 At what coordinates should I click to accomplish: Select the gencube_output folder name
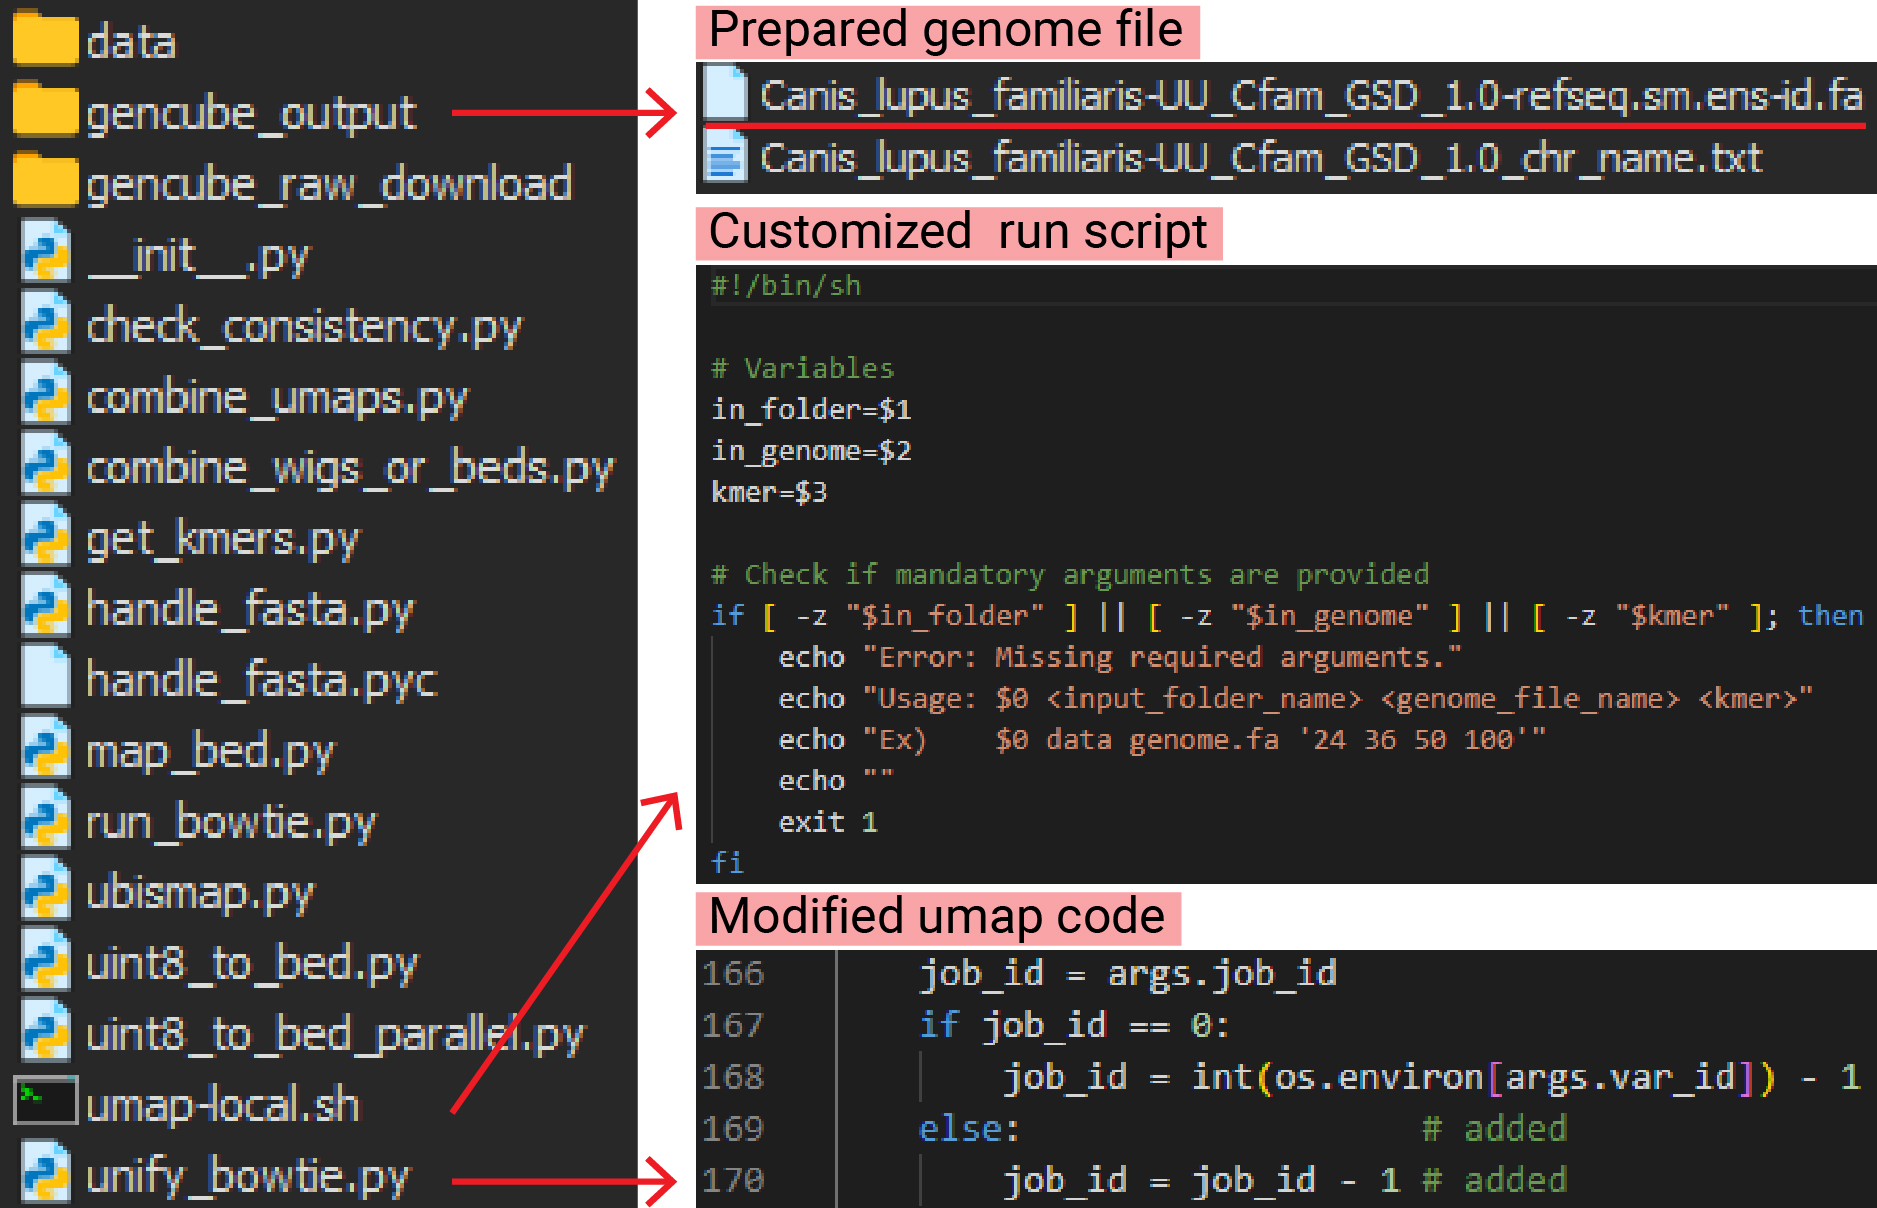point(251,115)
